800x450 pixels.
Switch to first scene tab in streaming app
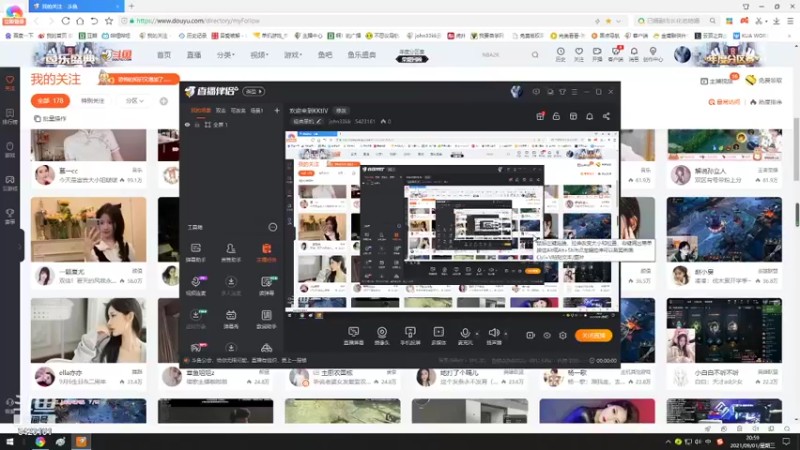[201, 110]
